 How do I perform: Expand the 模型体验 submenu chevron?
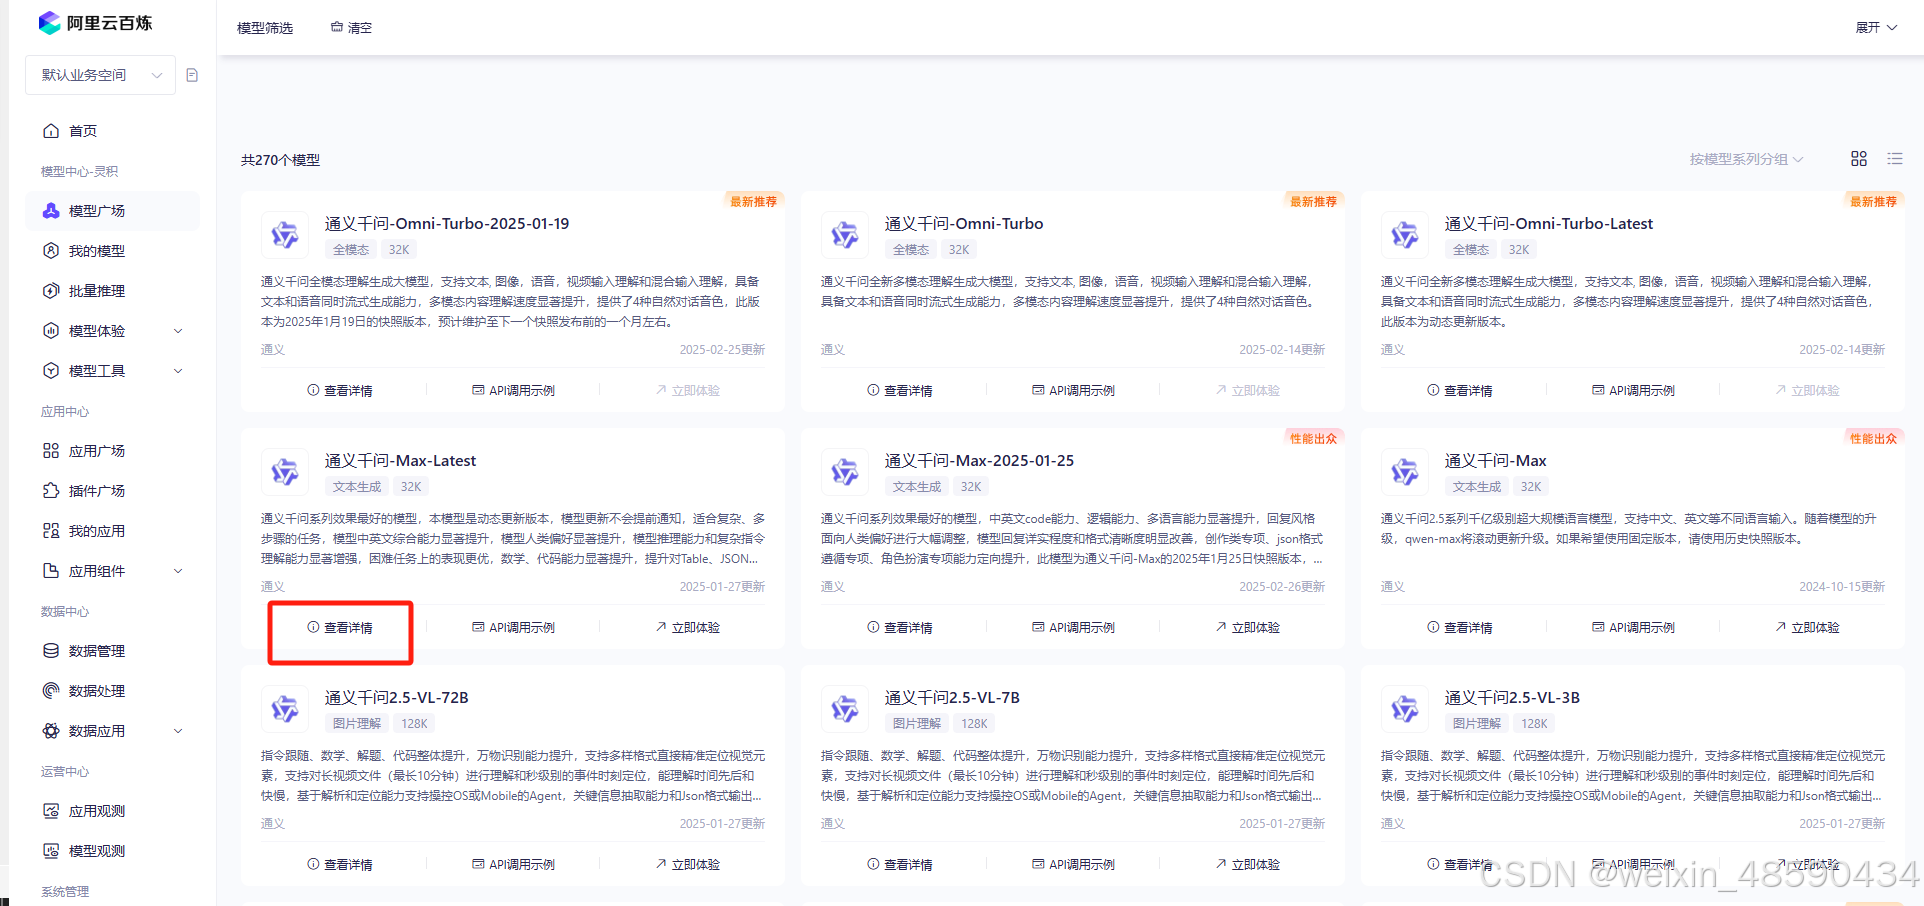point(179,331)
